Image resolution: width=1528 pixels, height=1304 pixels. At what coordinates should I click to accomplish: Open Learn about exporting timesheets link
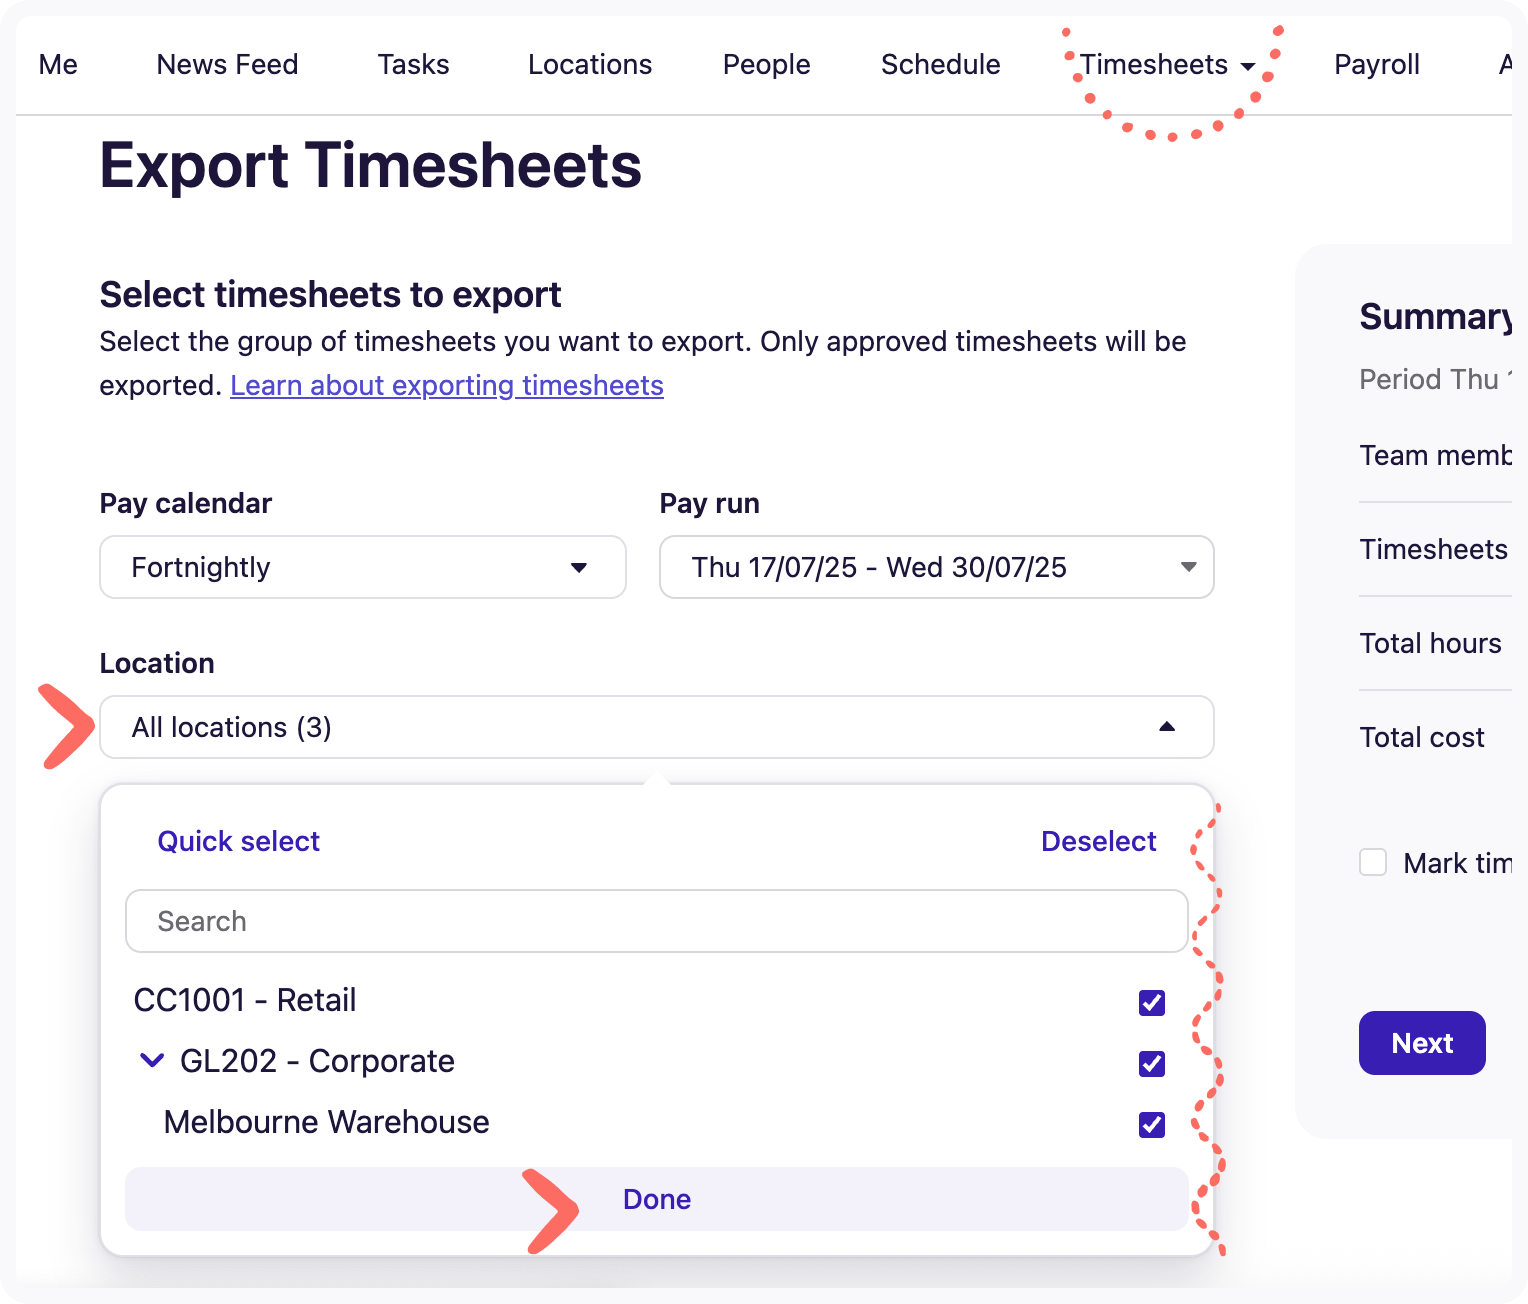pos(446,385)
